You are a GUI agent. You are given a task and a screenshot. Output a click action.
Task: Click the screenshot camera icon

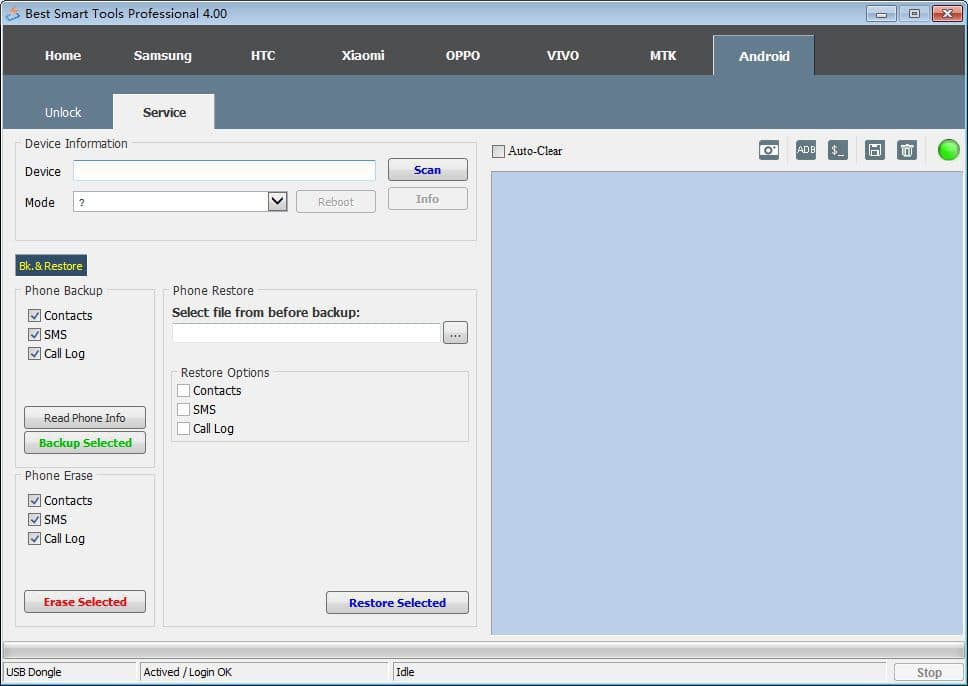click(769, 150)
